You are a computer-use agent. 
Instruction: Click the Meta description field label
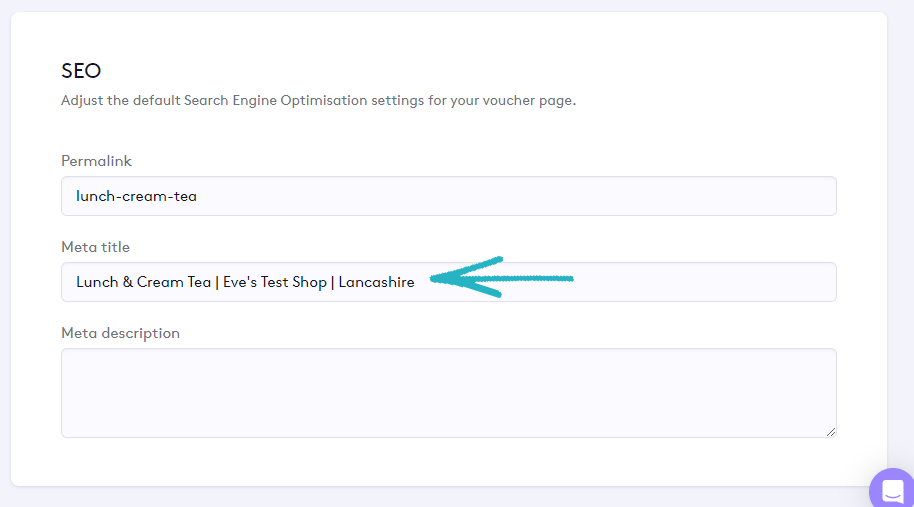tap(120, 333)
